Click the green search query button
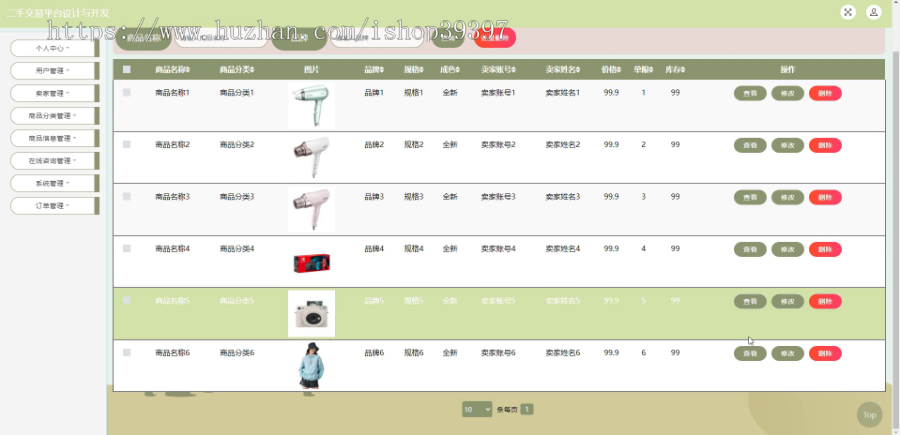 448,38
